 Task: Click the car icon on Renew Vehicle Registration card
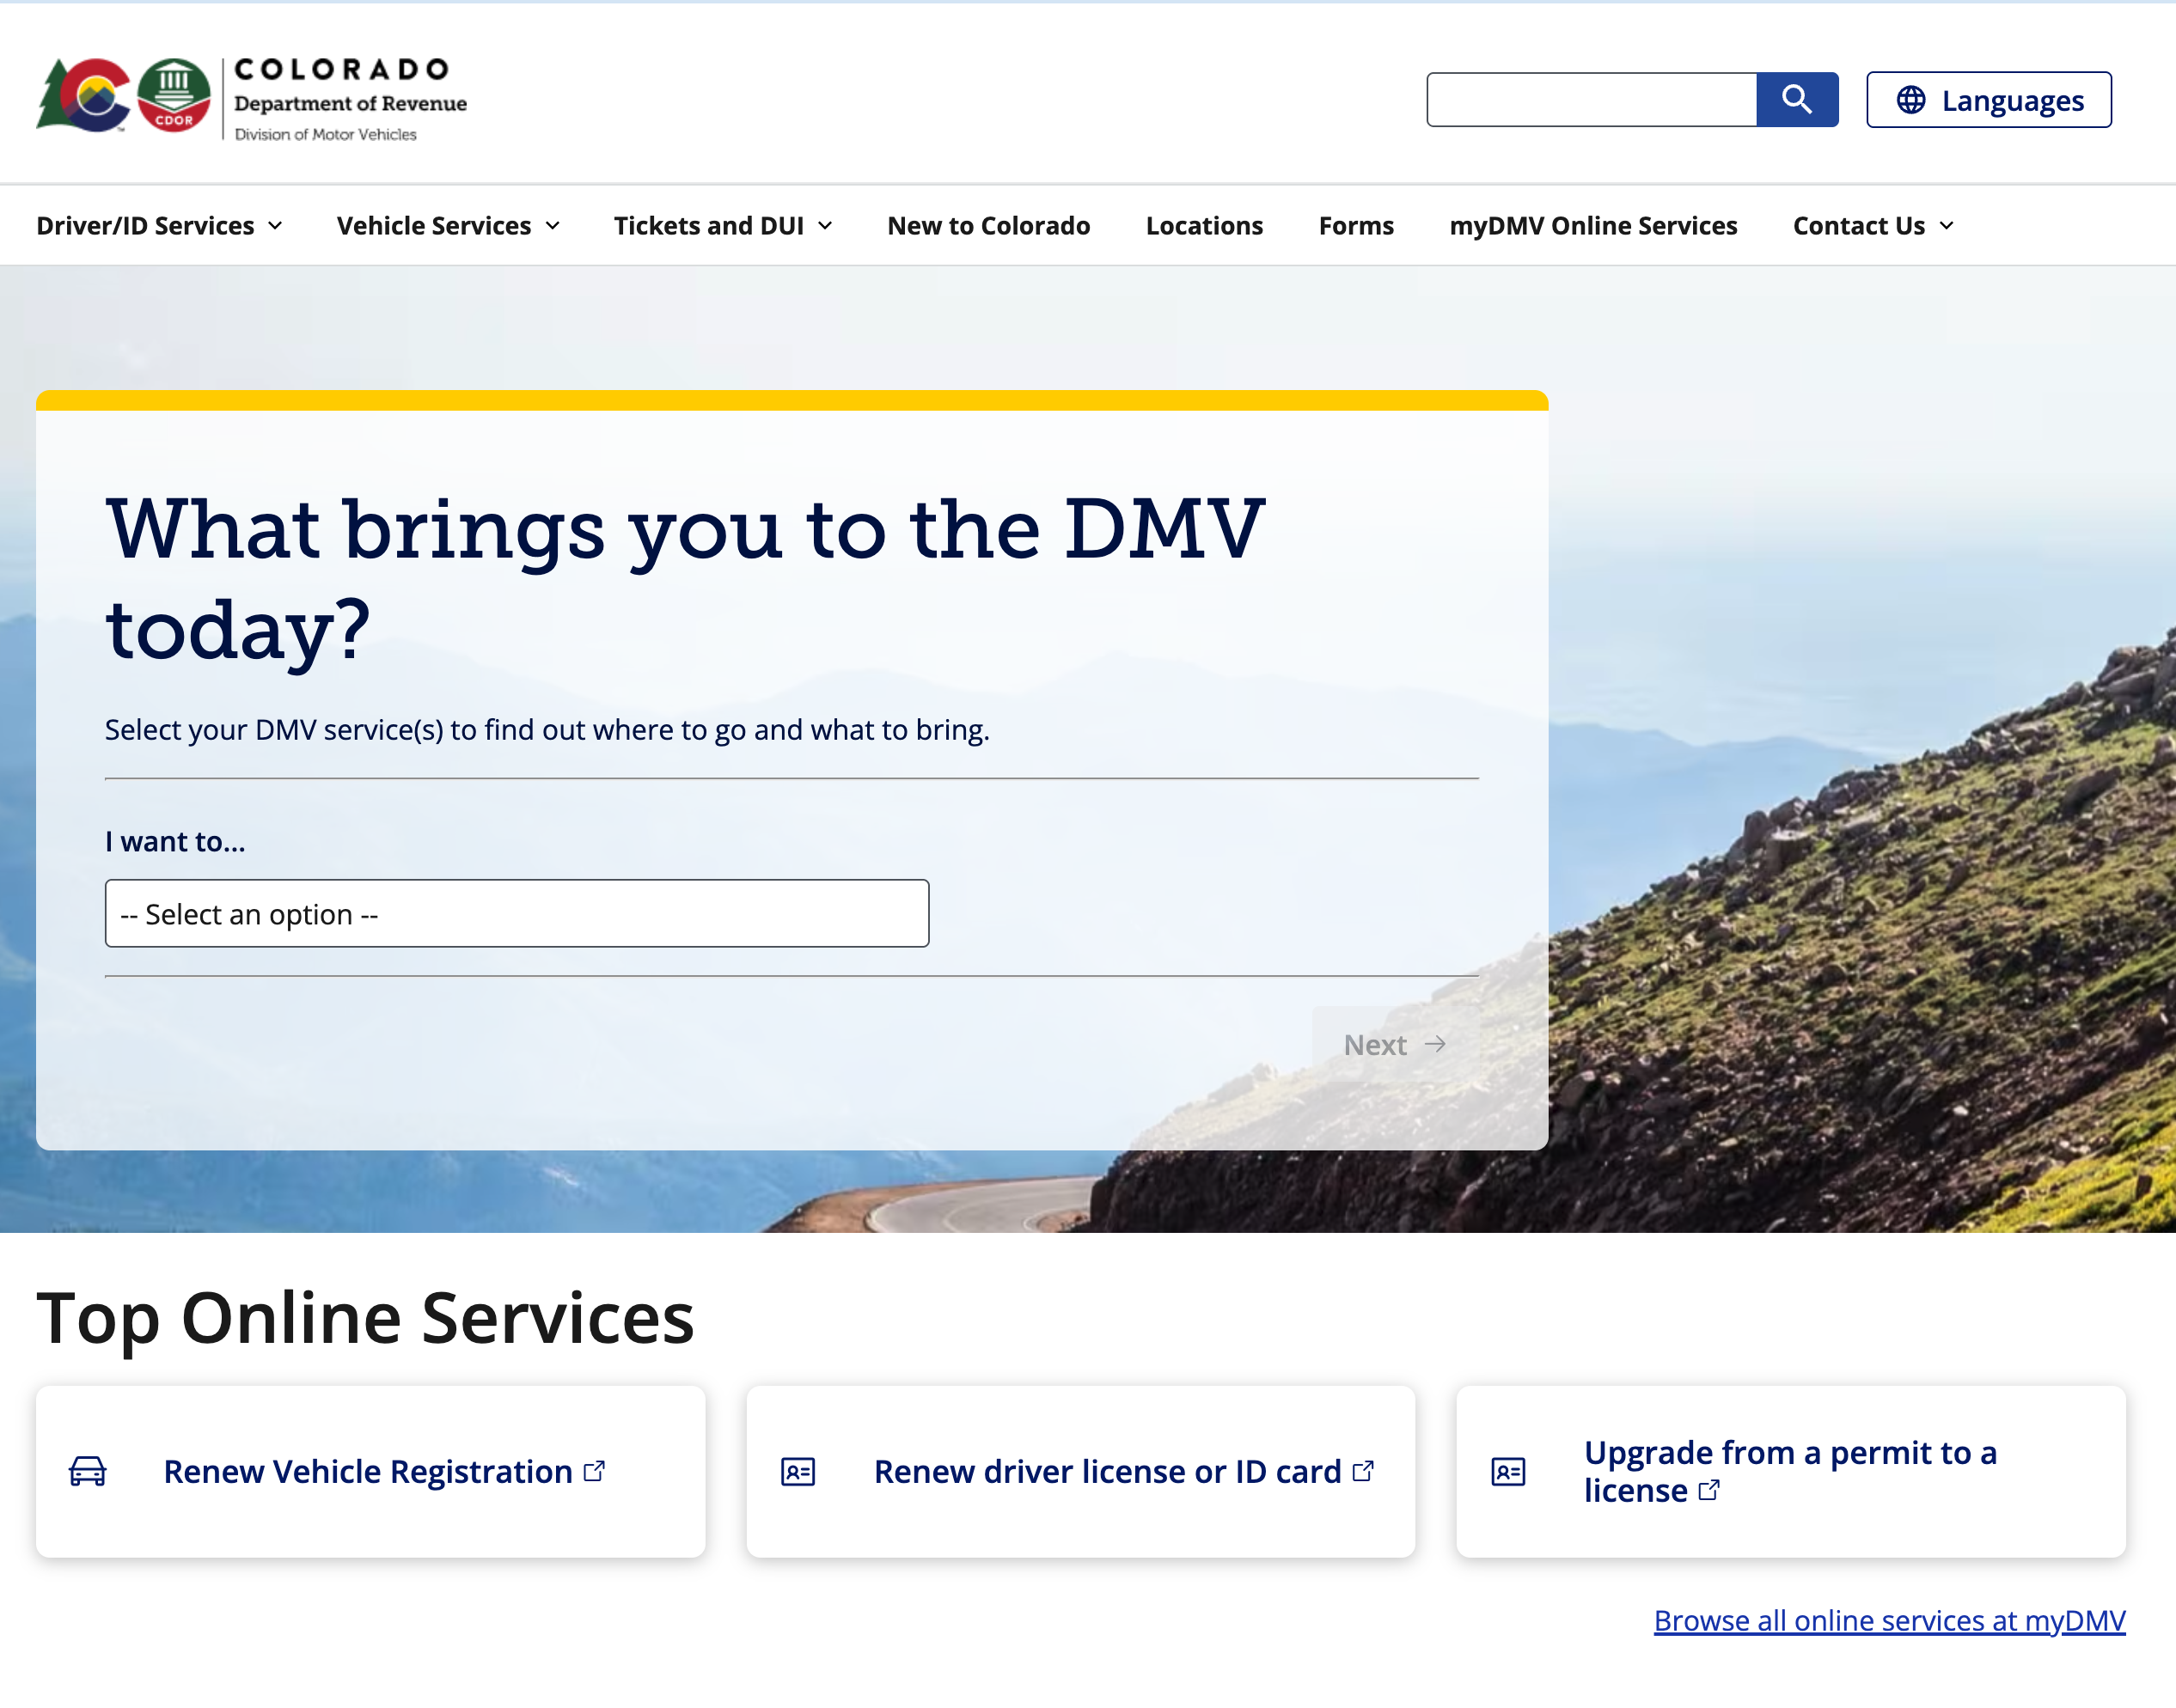tap(88, 1471)
